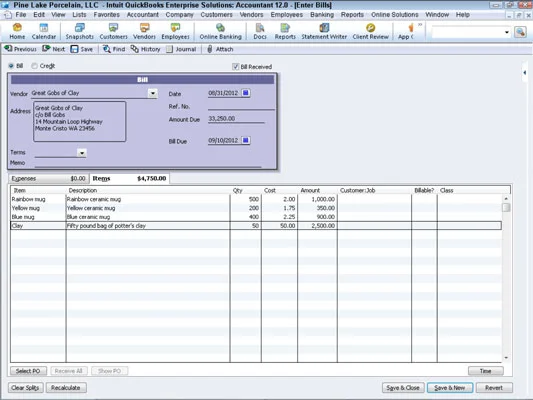533x400 pixels.
Task: Click the Clear Splits button
Action: pyautogui.click(x=25, y=387)
